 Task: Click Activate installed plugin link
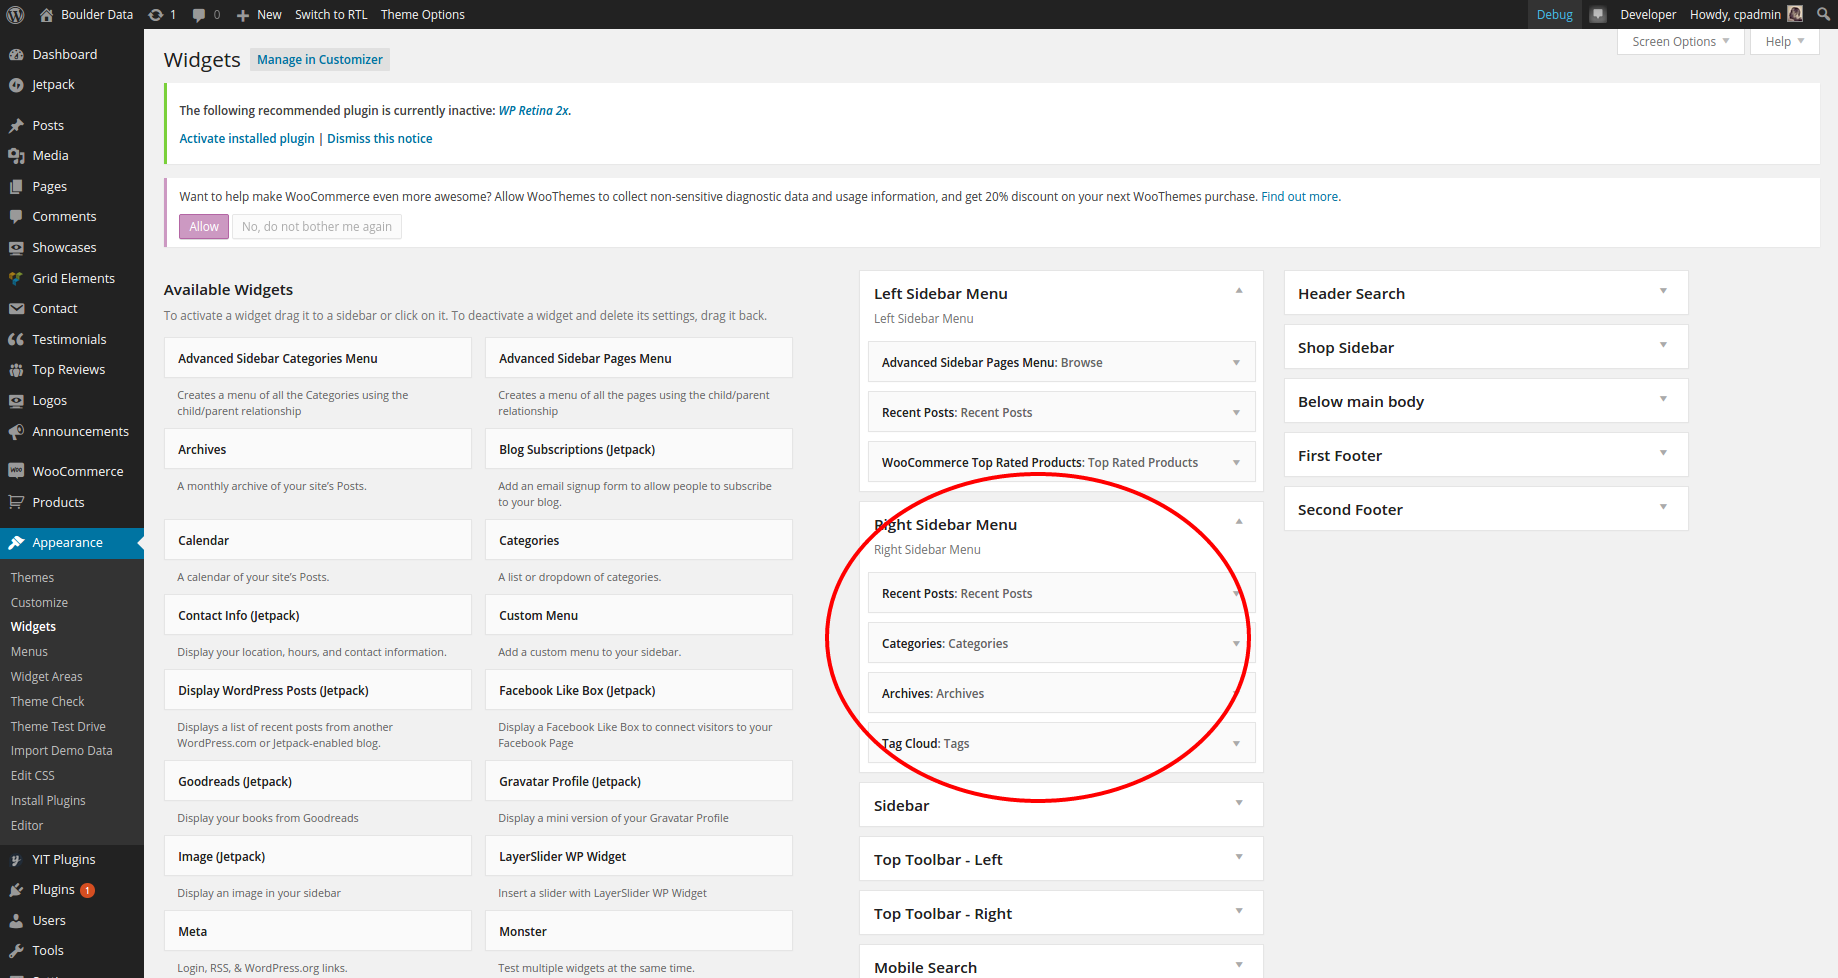[247, 139]
